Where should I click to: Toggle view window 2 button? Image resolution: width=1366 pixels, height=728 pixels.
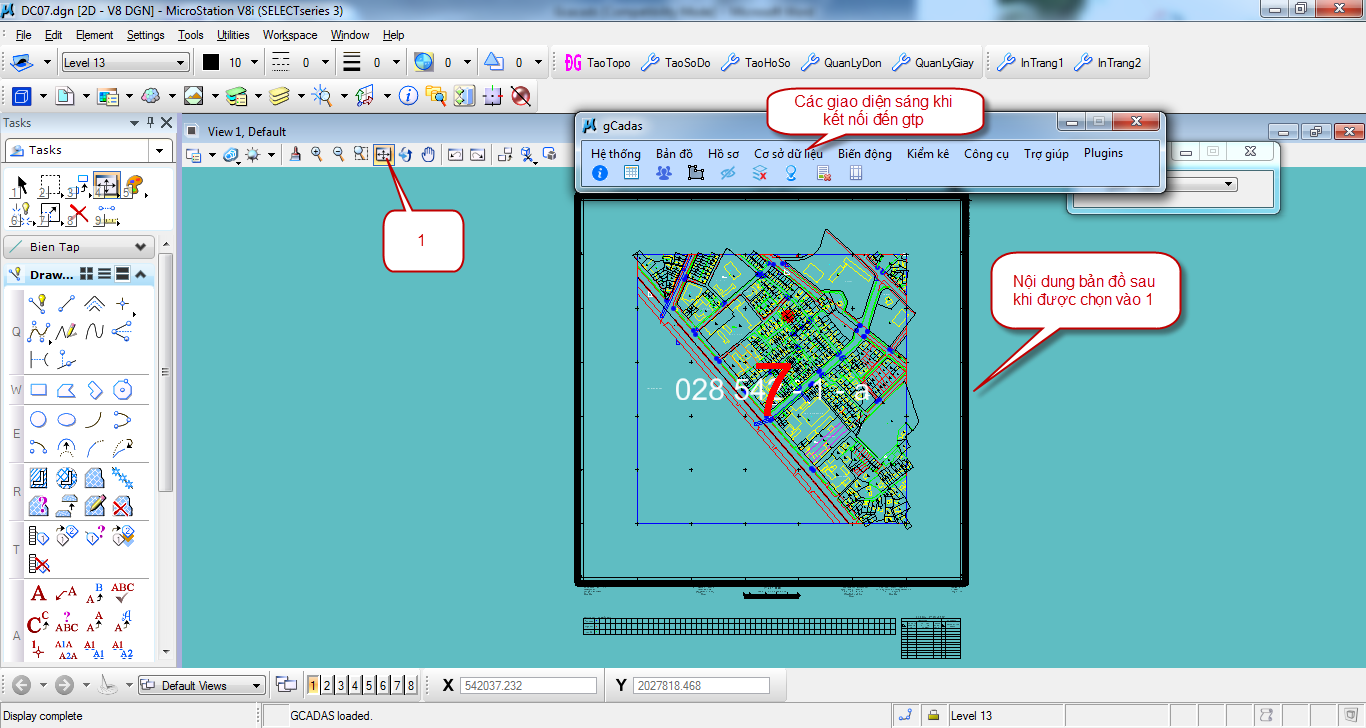tap(327, 685)
